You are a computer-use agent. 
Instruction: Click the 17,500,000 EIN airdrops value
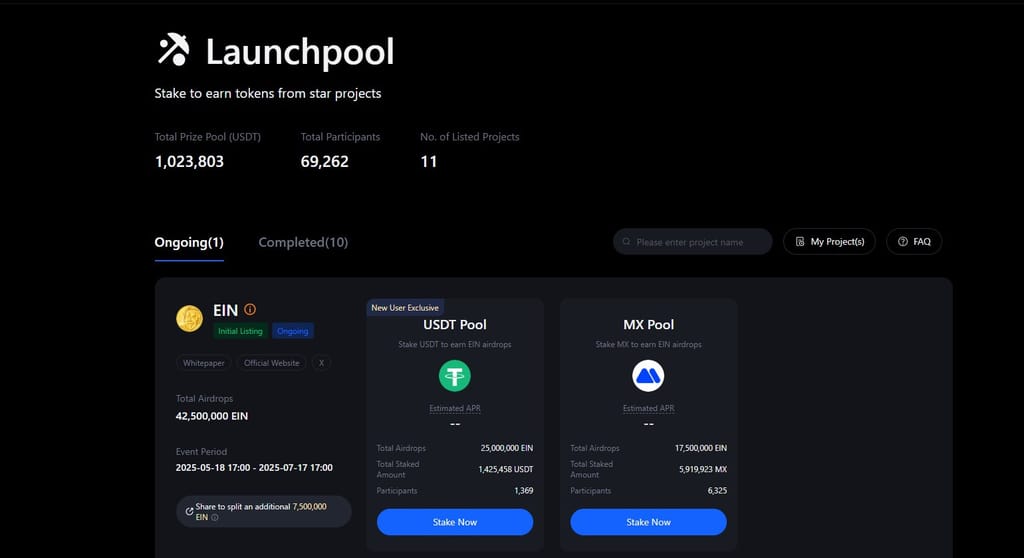701,448
